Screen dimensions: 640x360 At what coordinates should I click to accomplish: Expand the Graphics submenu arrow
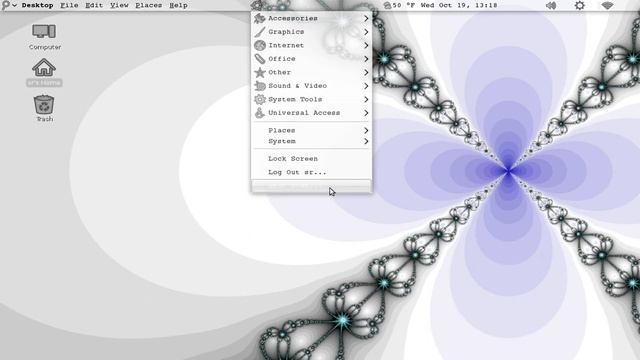pyautogui.click(x=366, y=32)
